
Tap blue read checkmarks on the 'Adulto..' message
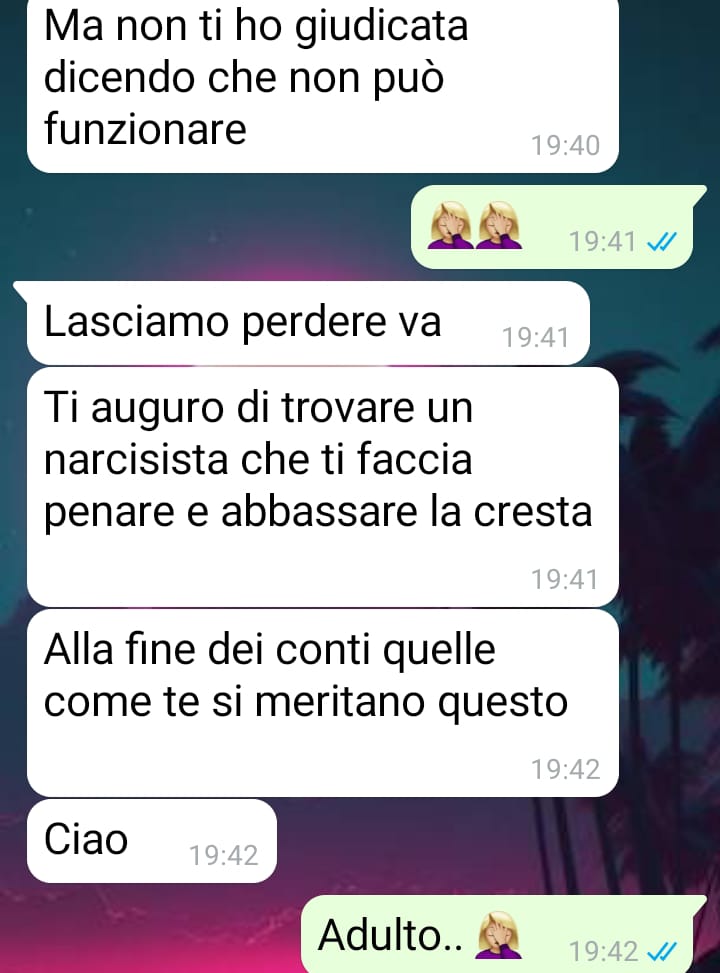point(661,951)
